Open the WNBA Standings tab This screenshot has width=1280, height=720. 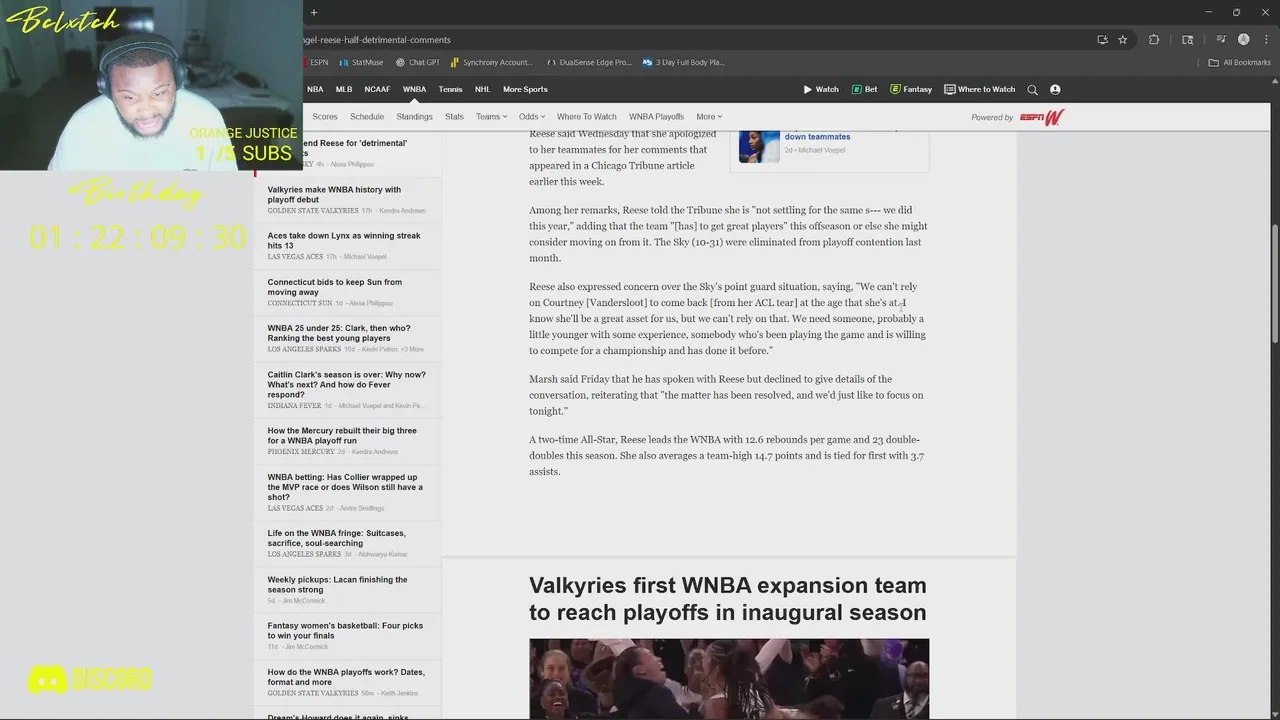[414, 117]
